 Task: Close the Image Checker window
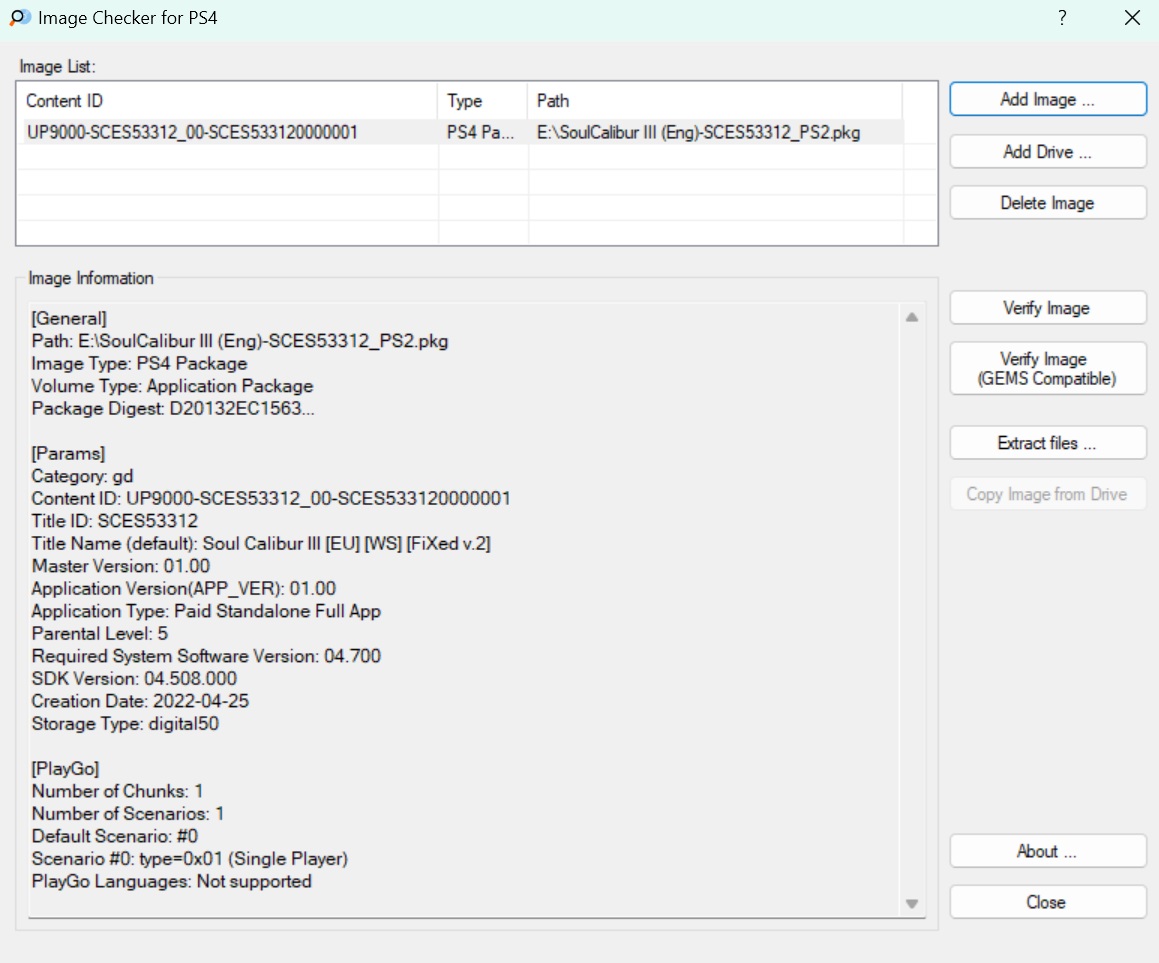[x=1132, y=18]
